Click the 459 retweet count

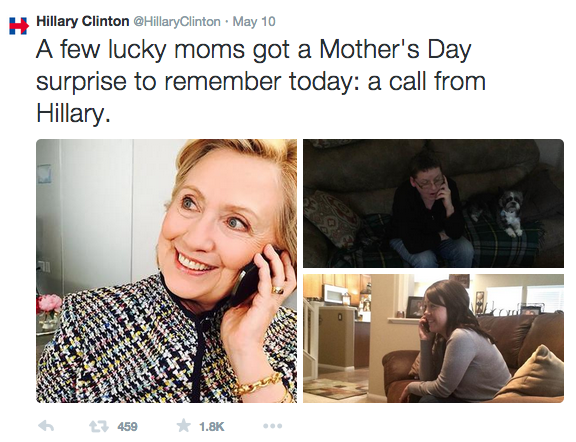[127, 427]
